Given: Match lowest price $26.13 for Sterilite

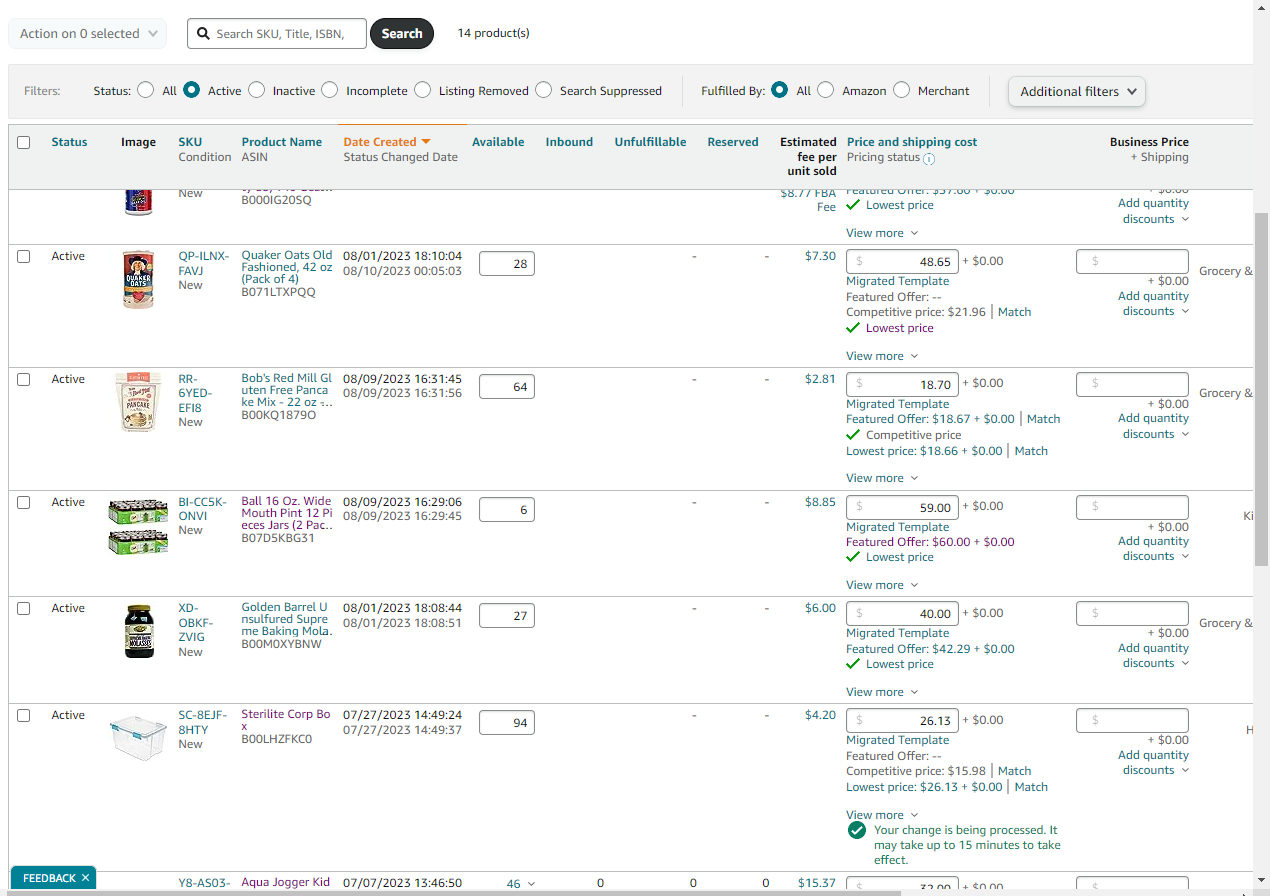Looking at the screenshot, I should [1031, 787].
